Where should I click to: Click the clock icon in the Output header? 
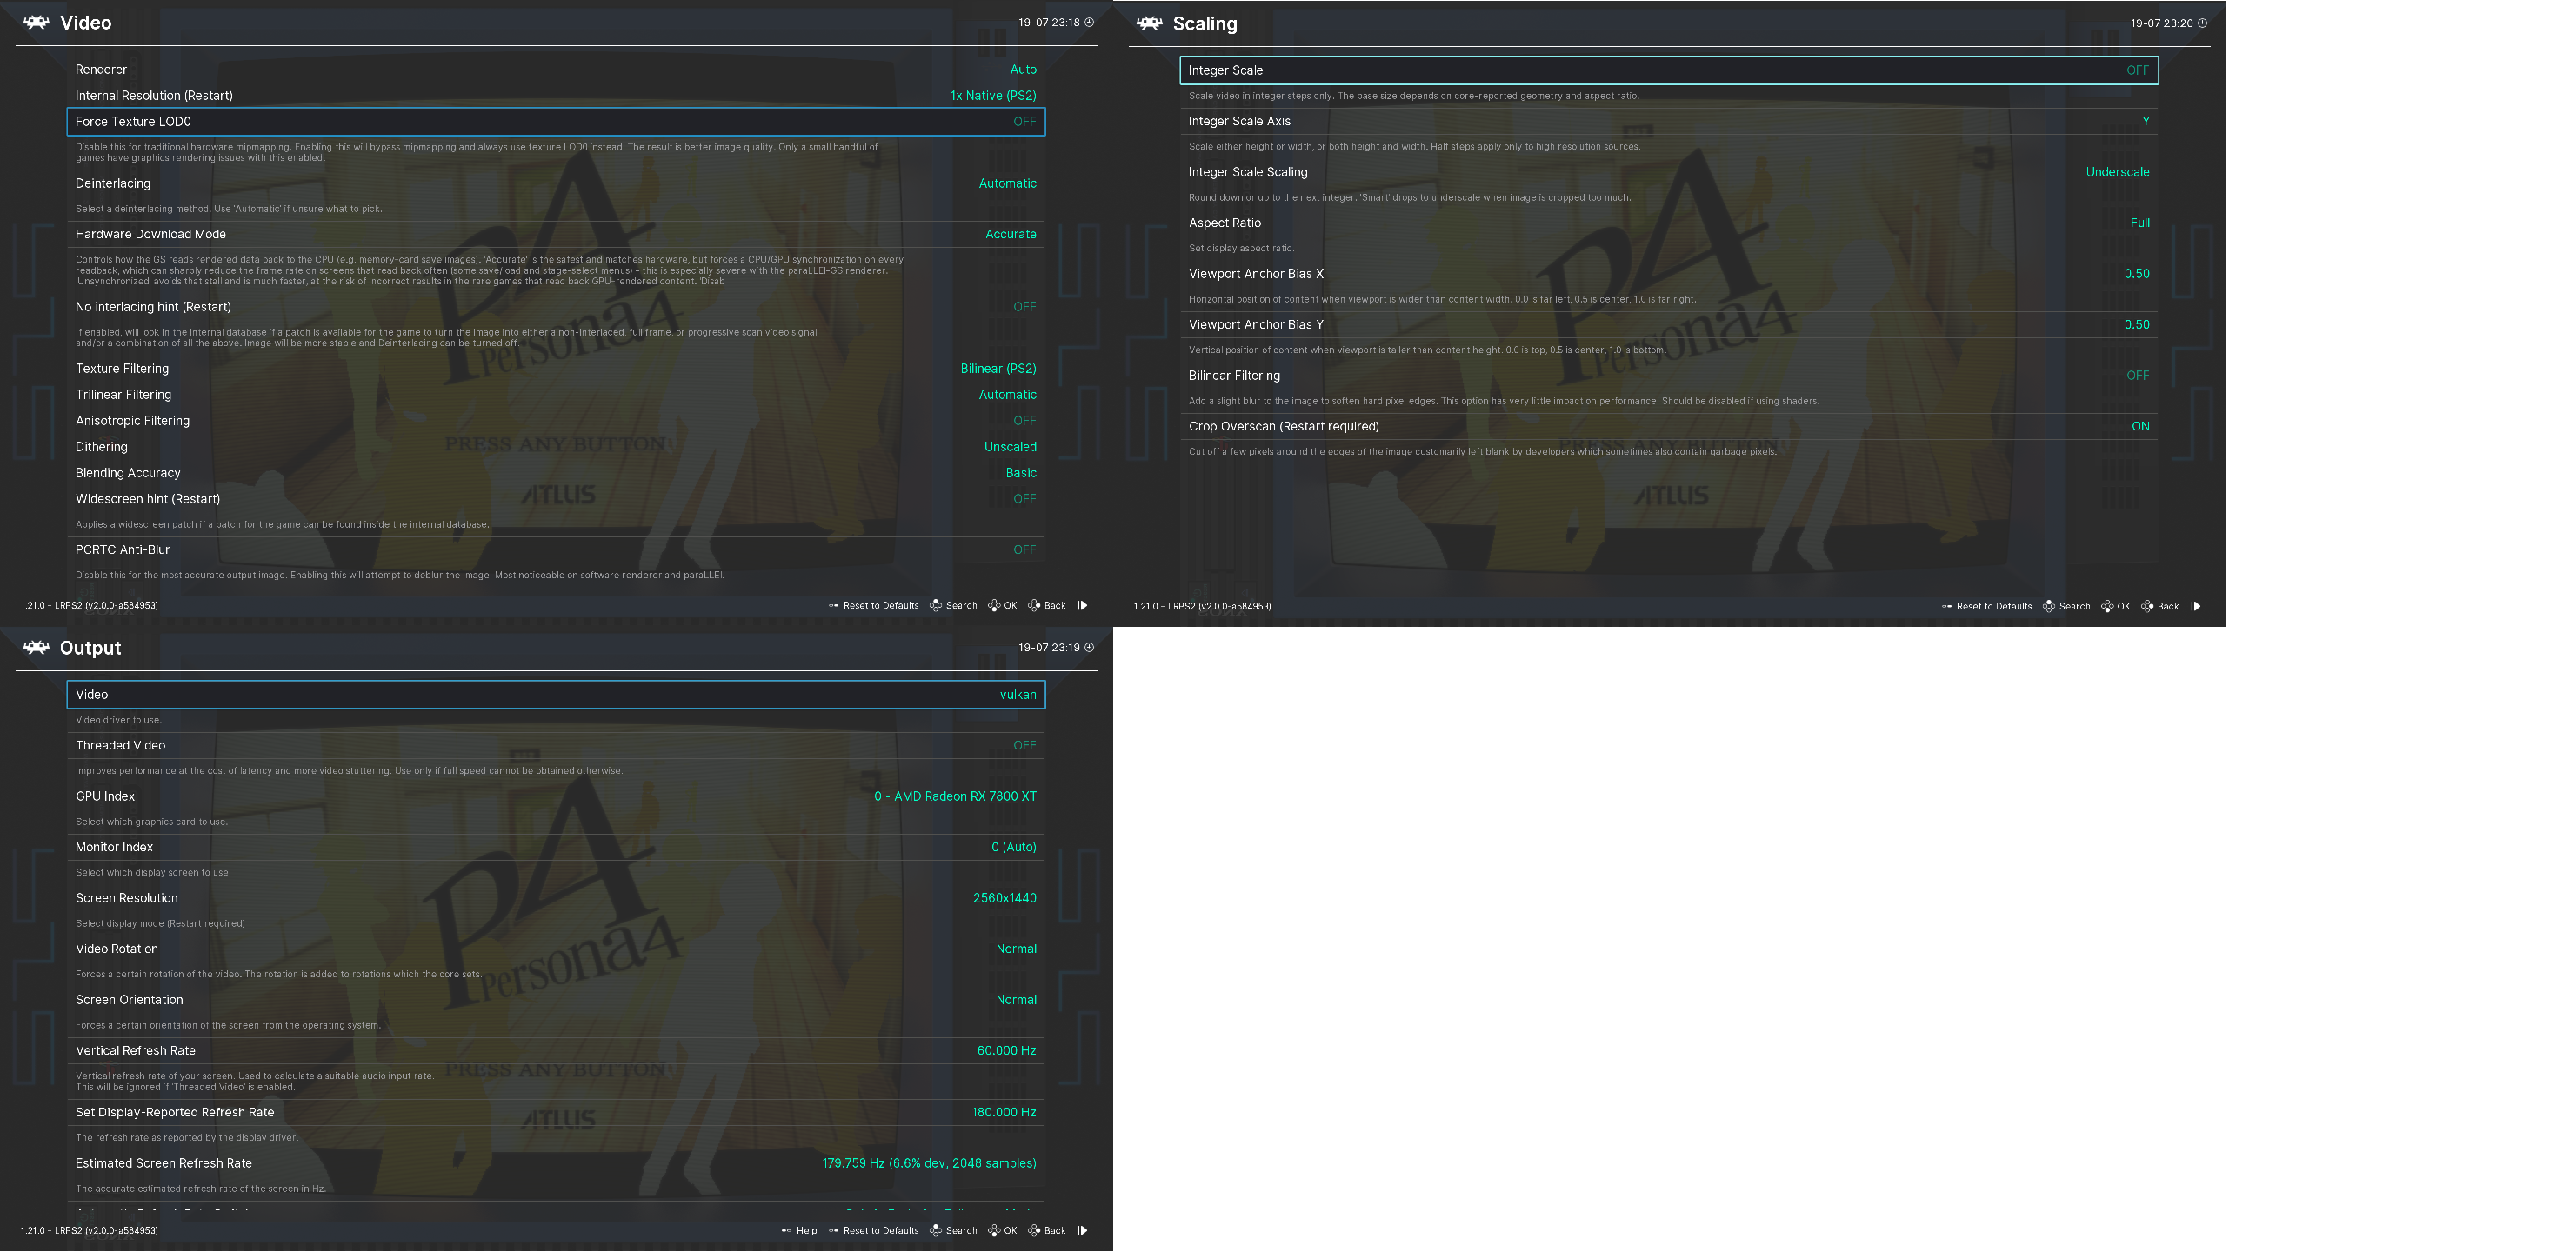point(1089,647)
